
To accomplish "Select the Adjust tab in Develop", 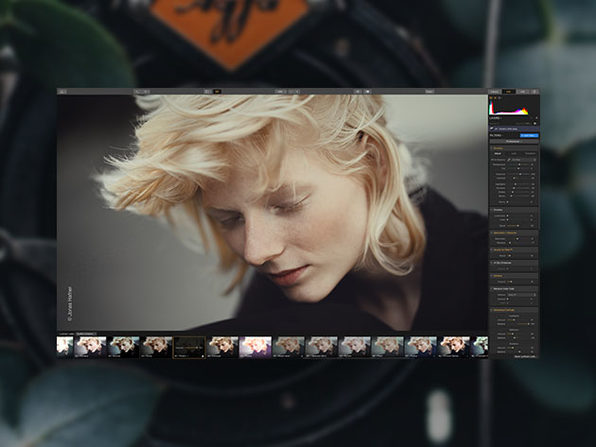I will [498, 154].
